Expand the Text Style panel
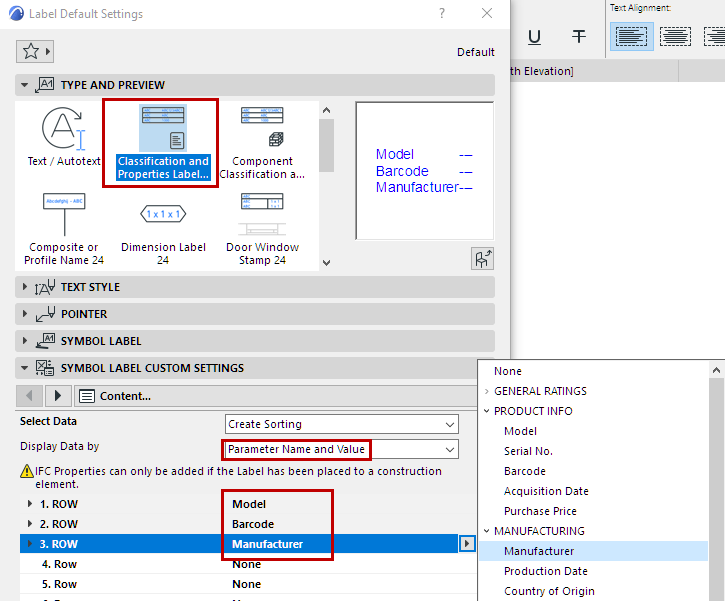 [x=25, y=287]
